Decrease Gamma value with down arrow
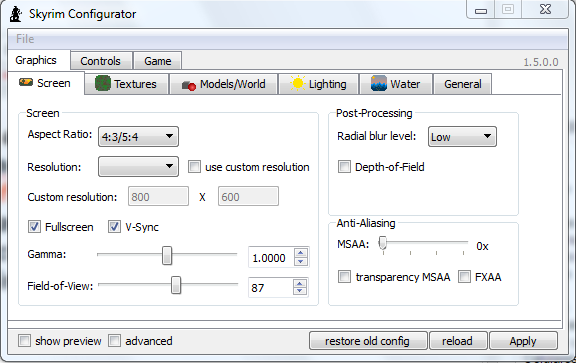Viewport: 576px width, 363px height. point(301,261)
